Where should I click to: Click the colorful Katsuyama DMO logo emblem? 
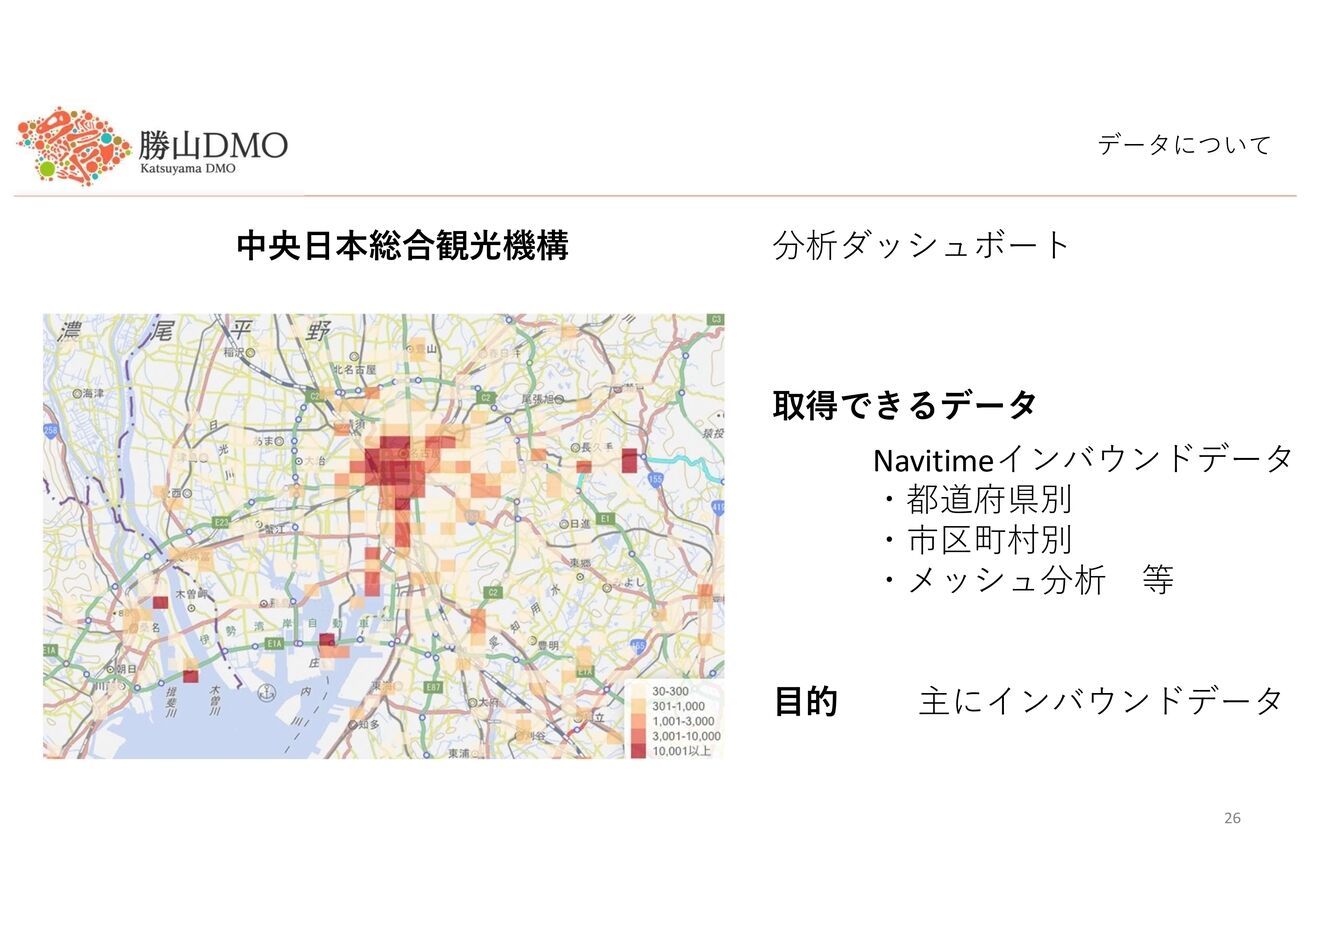[x=74, y=146]
